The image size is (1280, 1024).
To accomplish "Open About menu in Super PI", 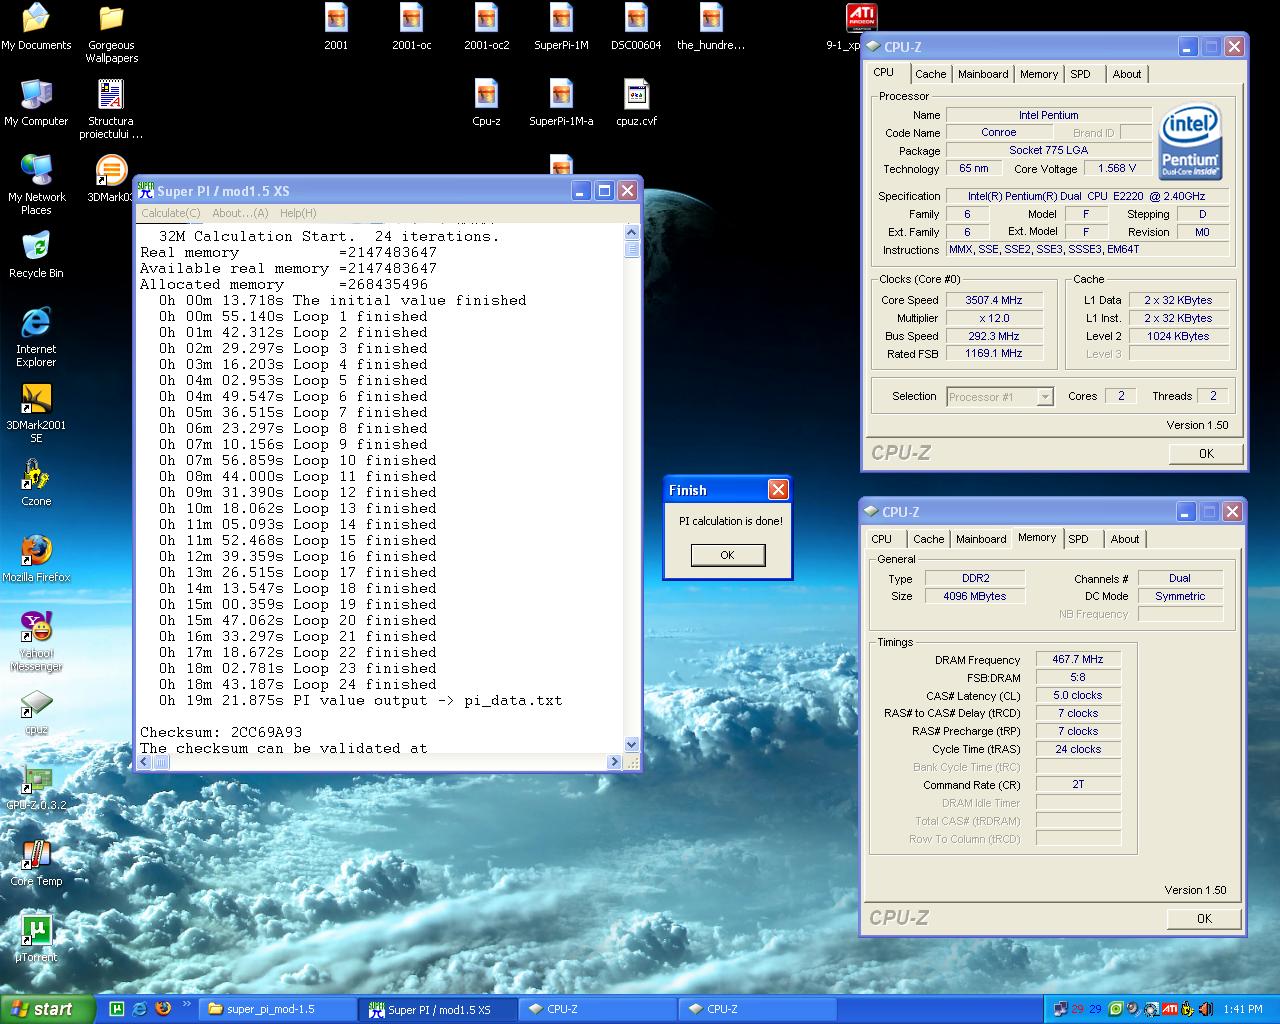I will pyautogui.click(x=240, y=213).
